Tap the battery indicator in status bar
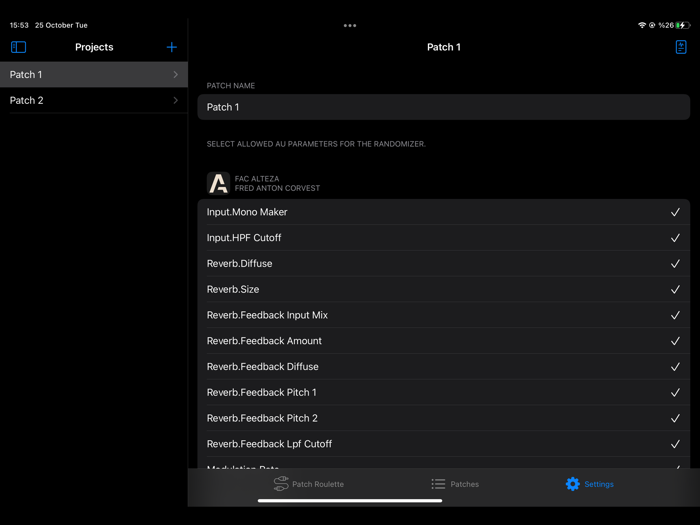 pyautogui.click(x=683, y=25)
